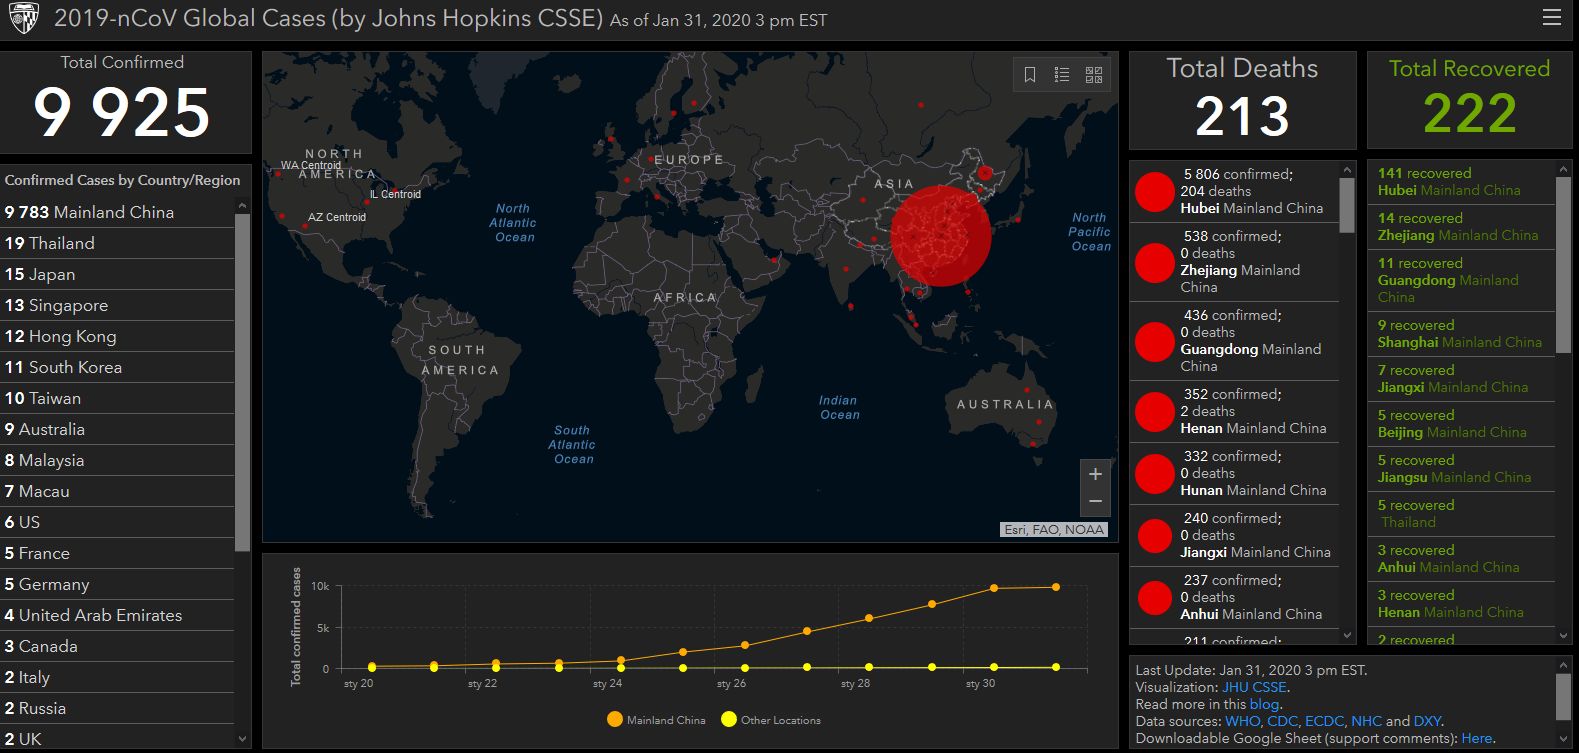Select '15 Japan' in country list

tap(117, 274)
